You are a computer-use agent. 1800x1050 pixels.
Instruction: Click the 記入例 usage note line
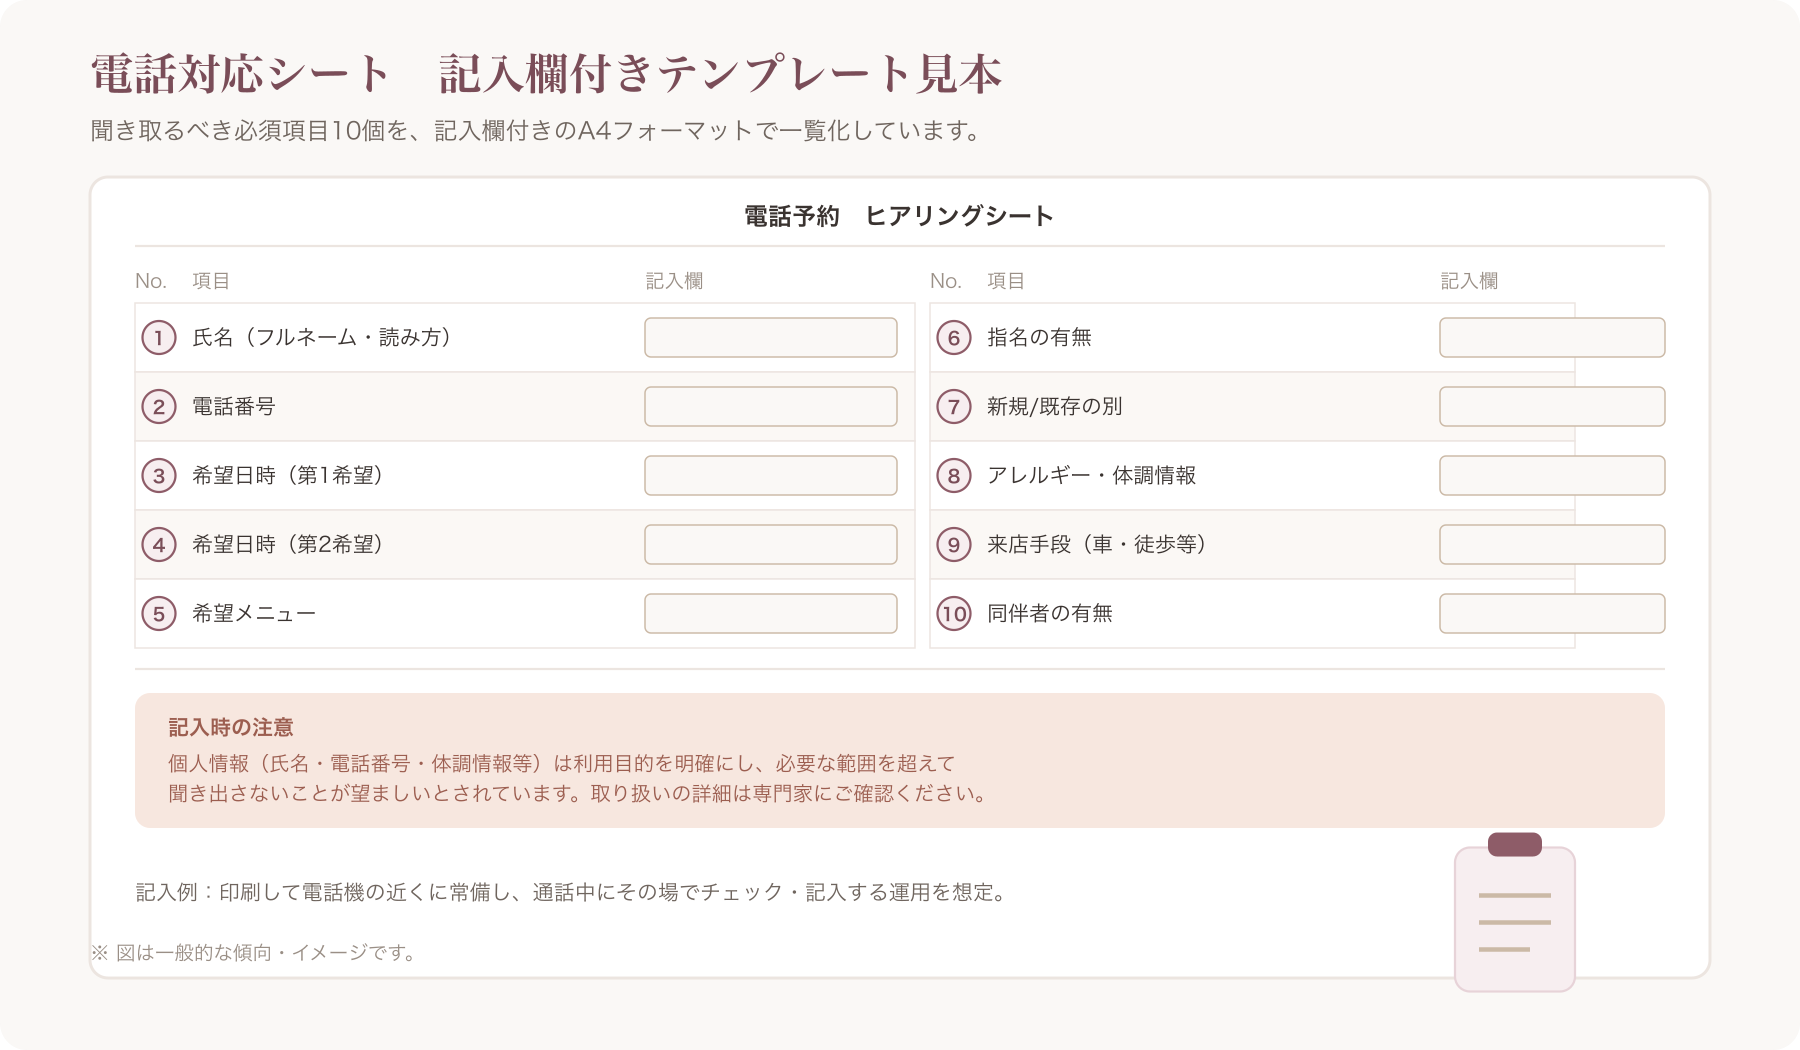571,892
